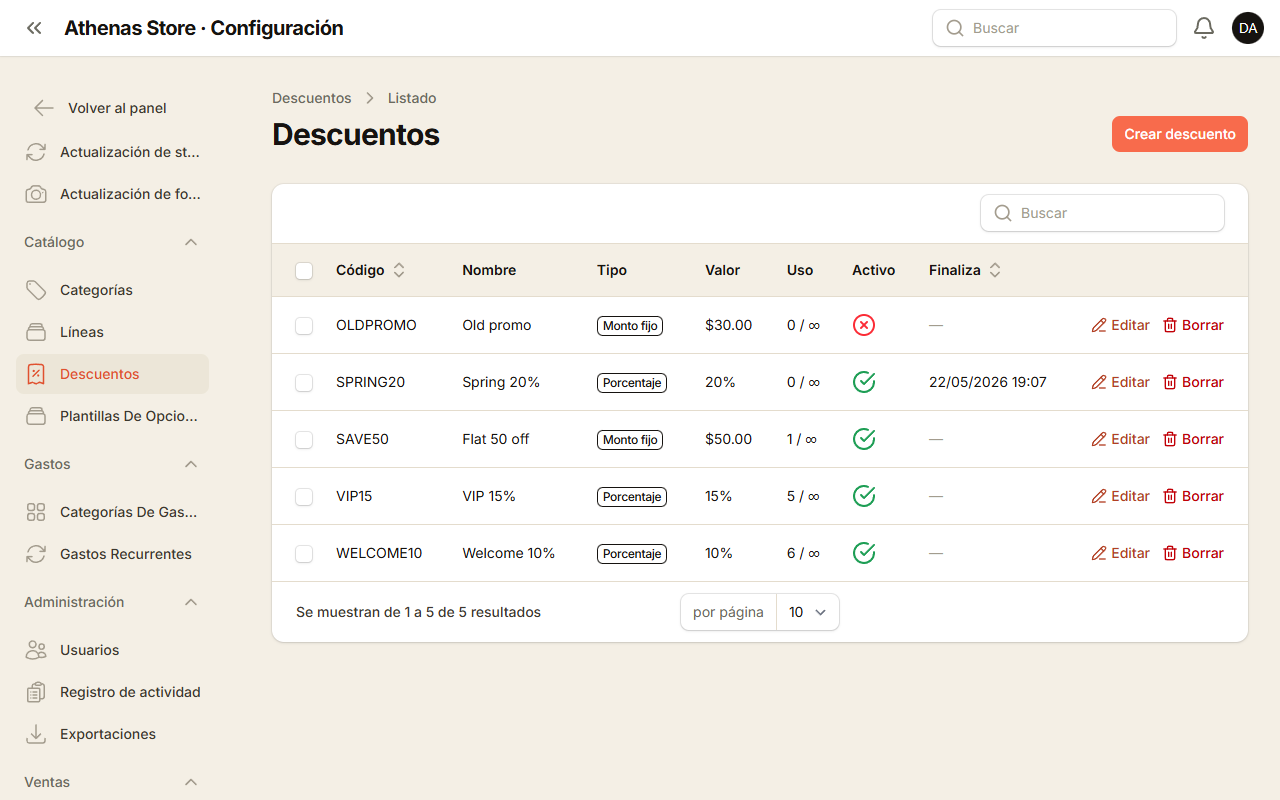
Task: Toggle the select-all checkbox in table header
Action: (x=304, y=270)
